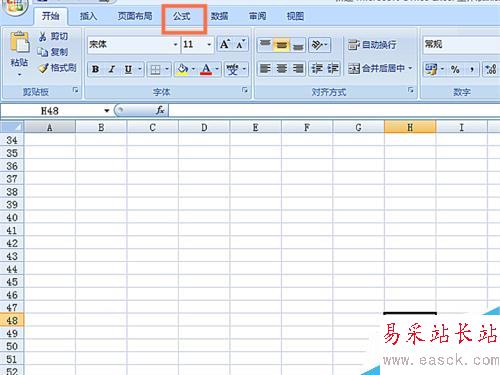Select row 48 header

12,321
